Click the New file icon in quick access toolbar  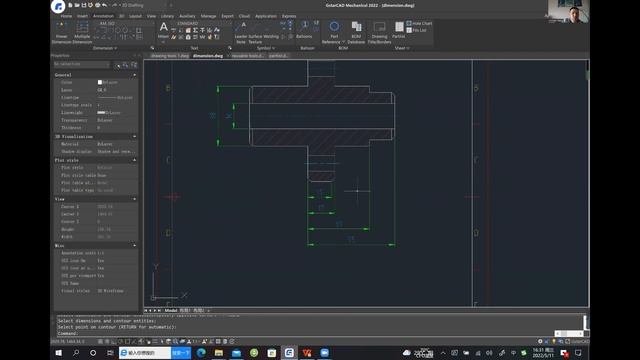[70, 5]
